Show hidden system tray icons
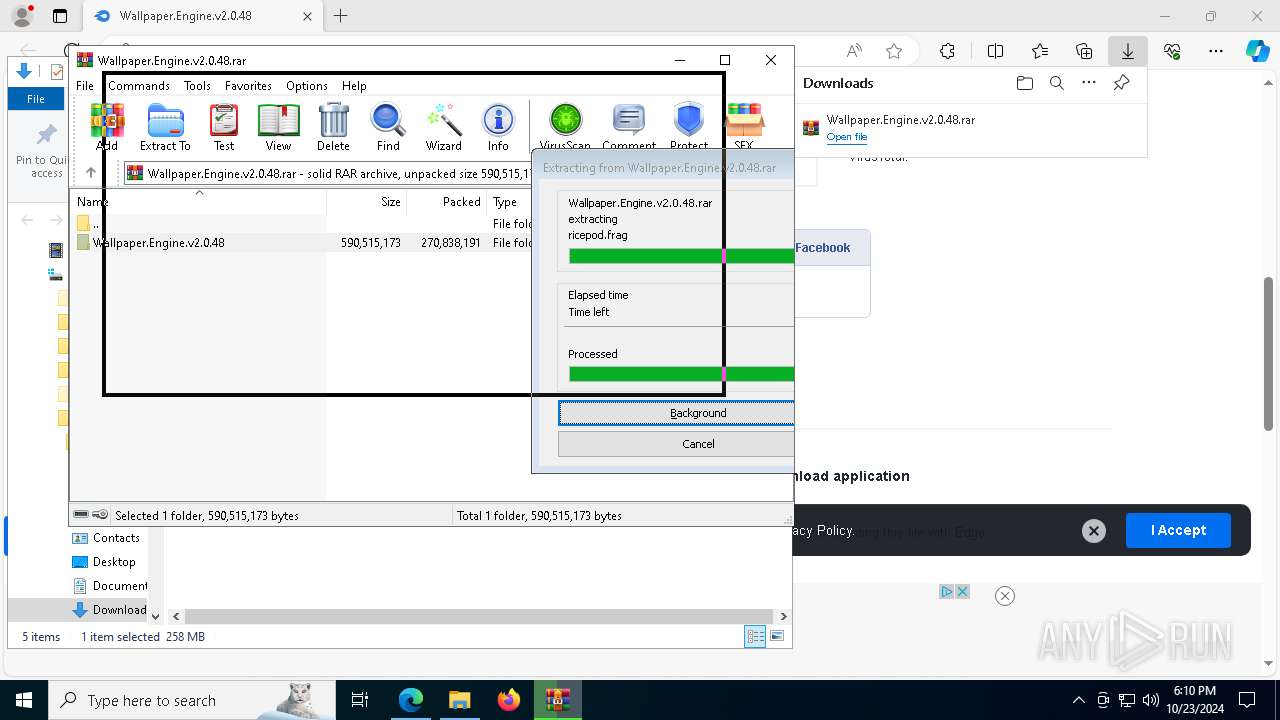 [x=1078, y=700]
